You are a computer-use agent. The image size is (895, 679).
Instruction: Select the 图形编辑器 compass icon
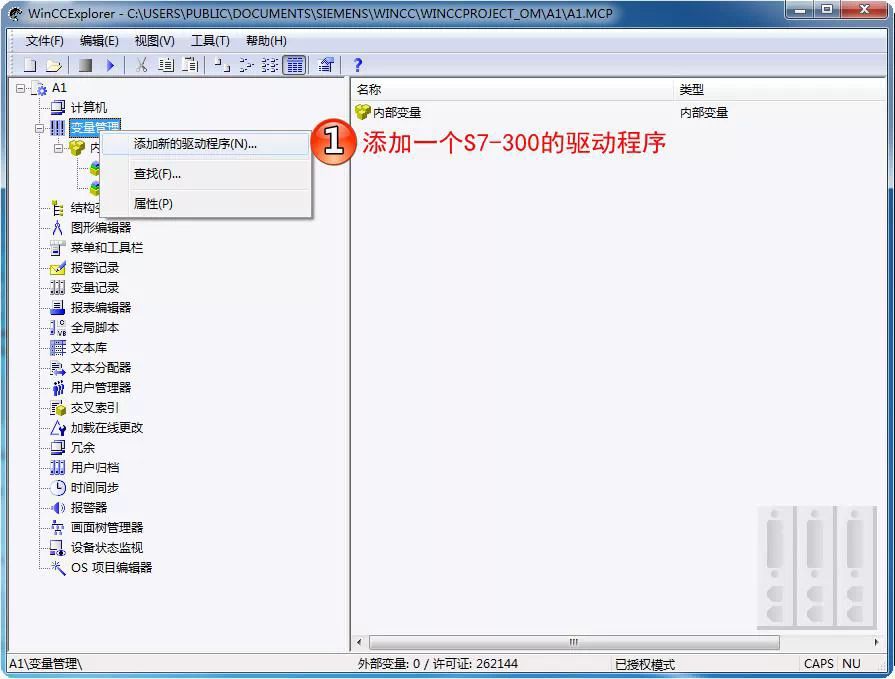(58, 228)
